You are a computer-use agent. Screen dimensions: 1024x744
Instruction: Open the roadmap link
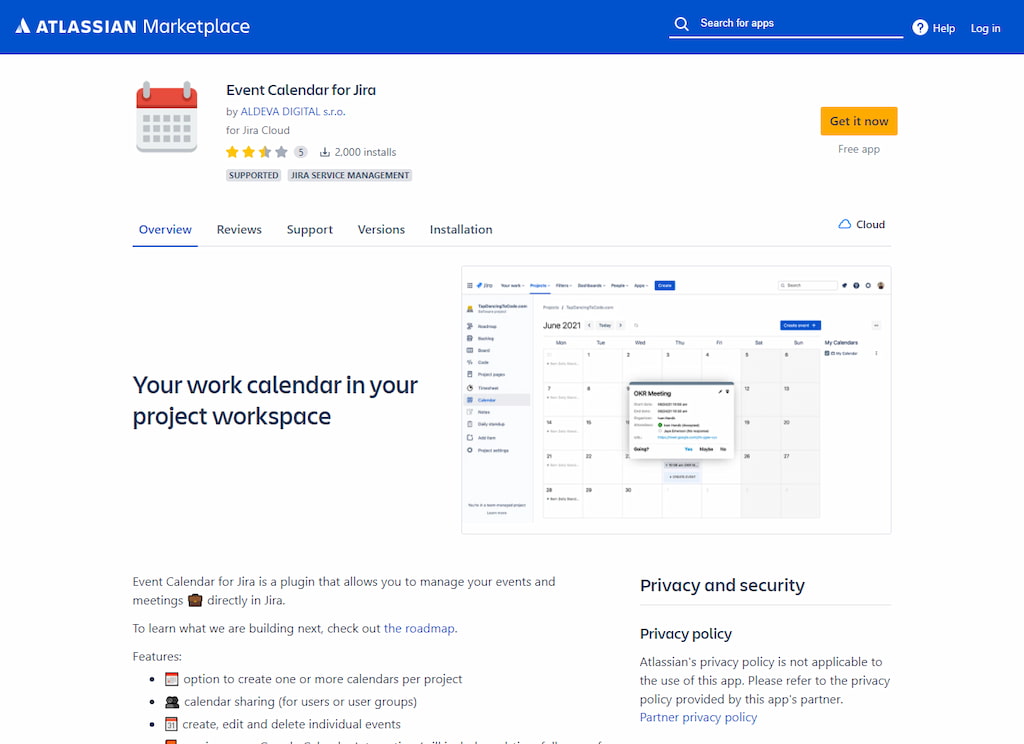click(x=419, y=628)
